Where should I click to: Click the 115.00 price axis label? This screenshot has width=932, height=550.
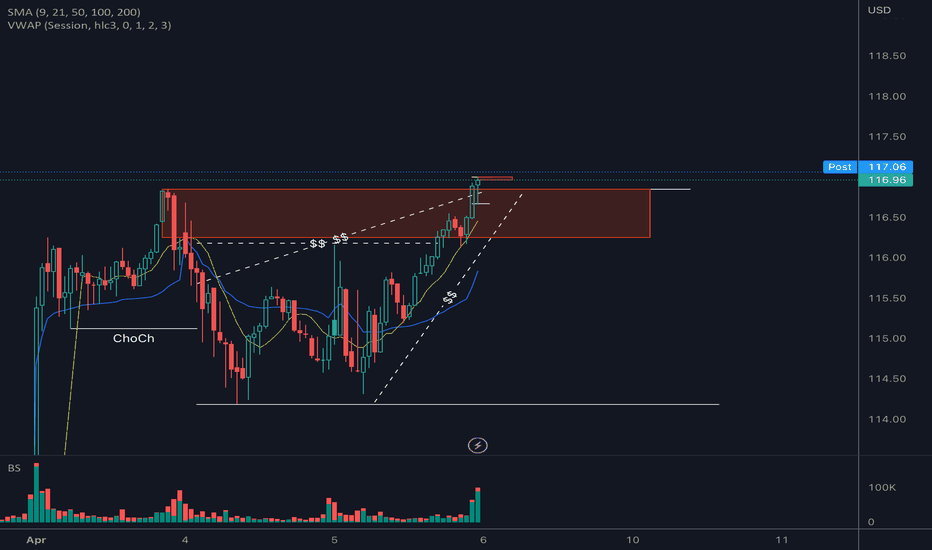pos(887,338)
